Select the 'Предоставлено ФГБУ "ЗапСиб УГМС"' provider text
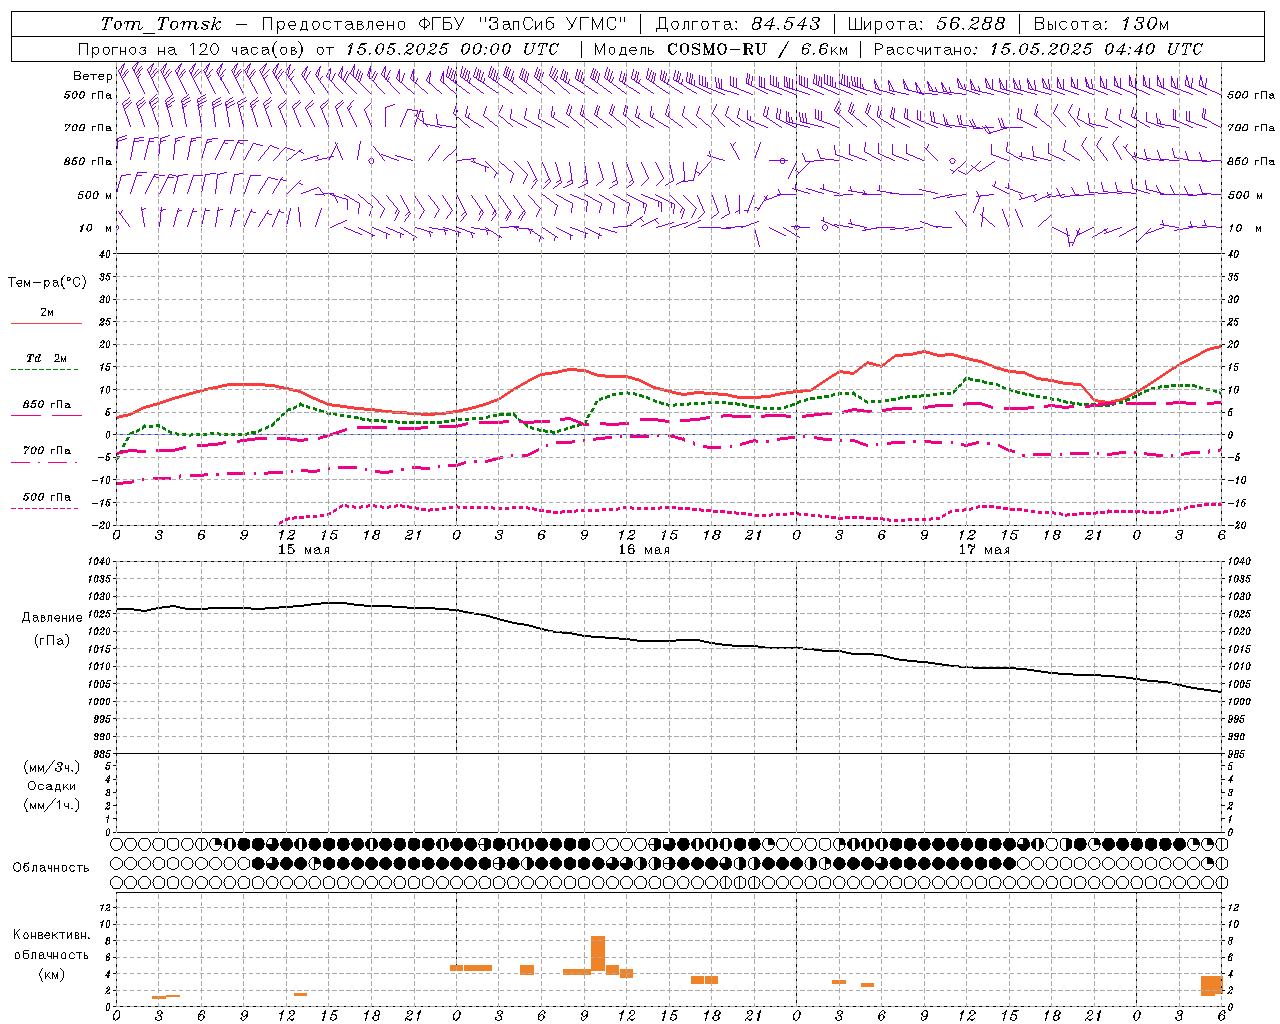 click(x=444, y=24)
